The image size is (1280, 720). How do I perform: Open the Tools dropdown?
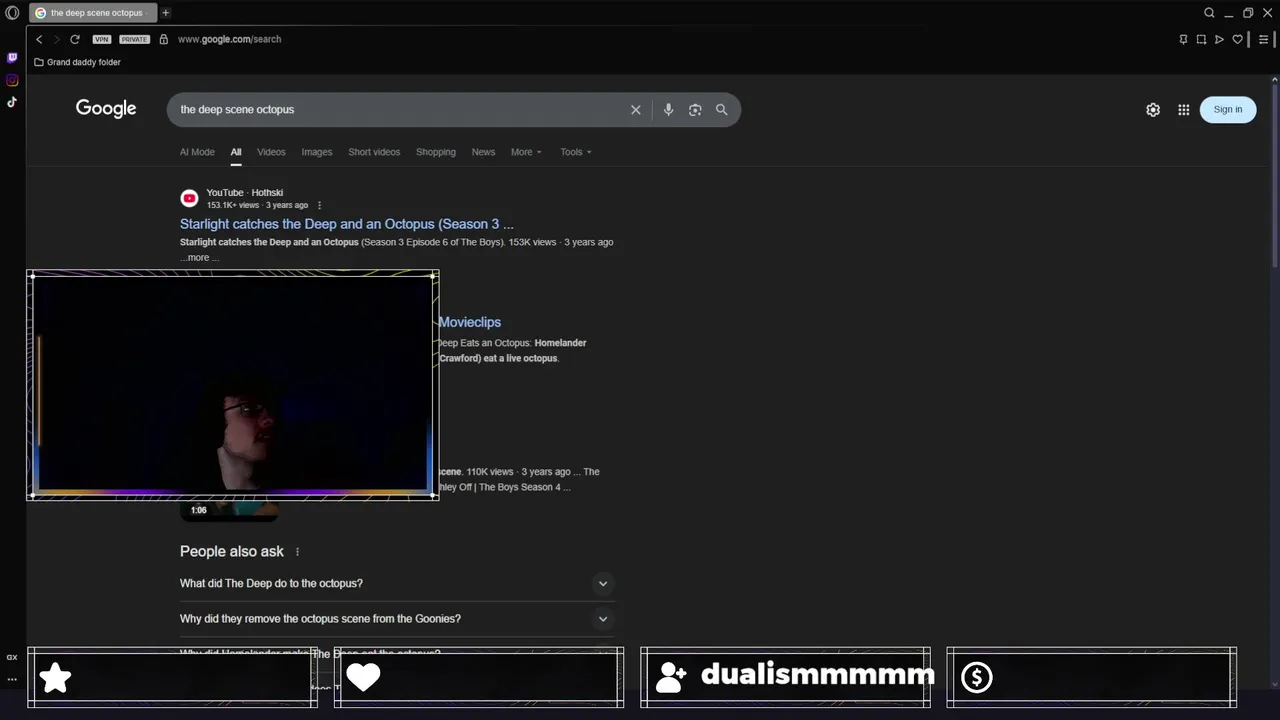pyautogui.click(x=576, y=152)
